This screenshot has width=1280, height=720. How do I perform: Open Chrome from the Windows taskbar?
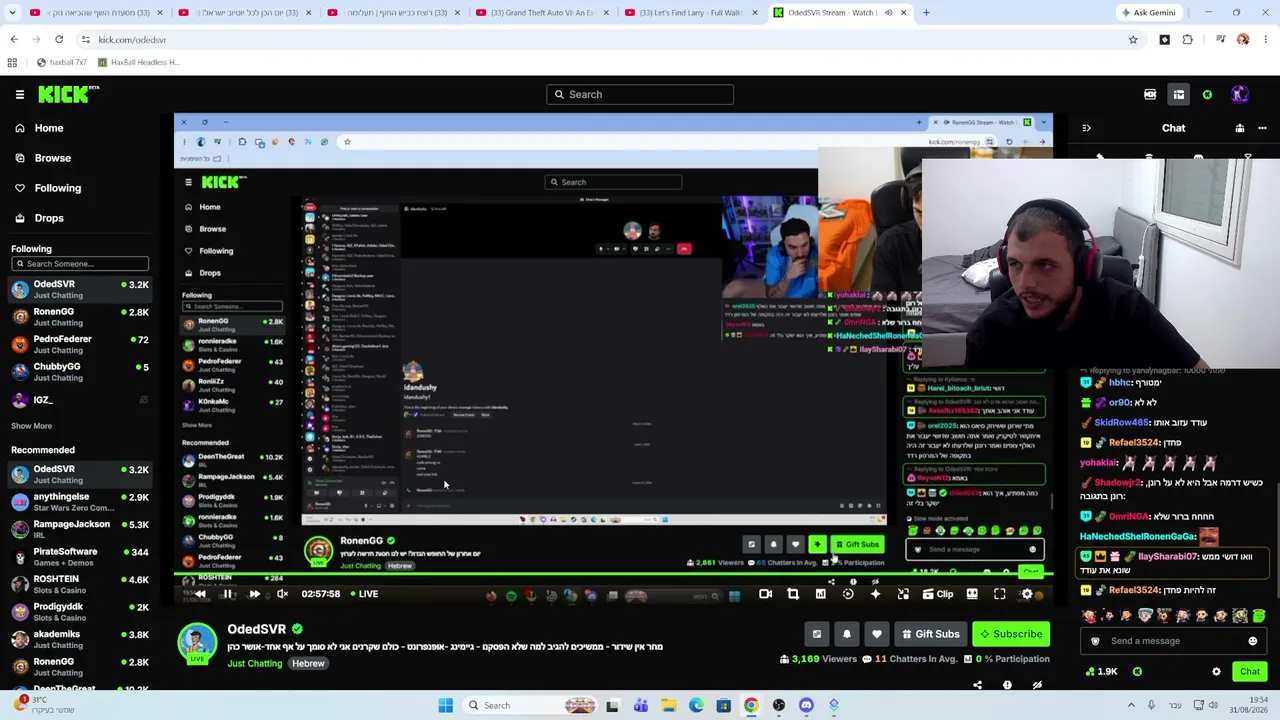751,705
